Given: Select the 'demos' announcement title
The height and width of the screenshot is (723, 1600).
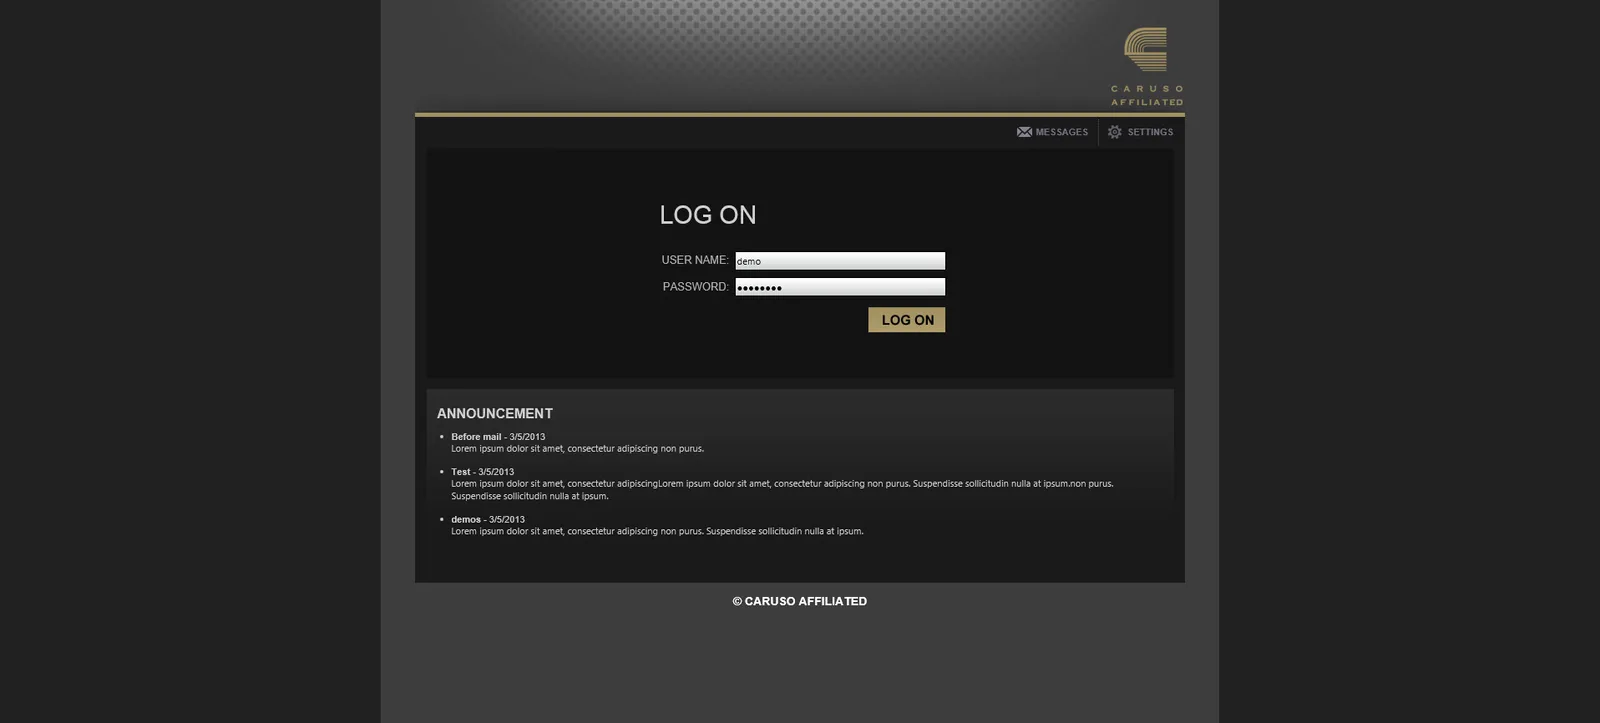Looking at the screenshot, I should pos(466,520).
